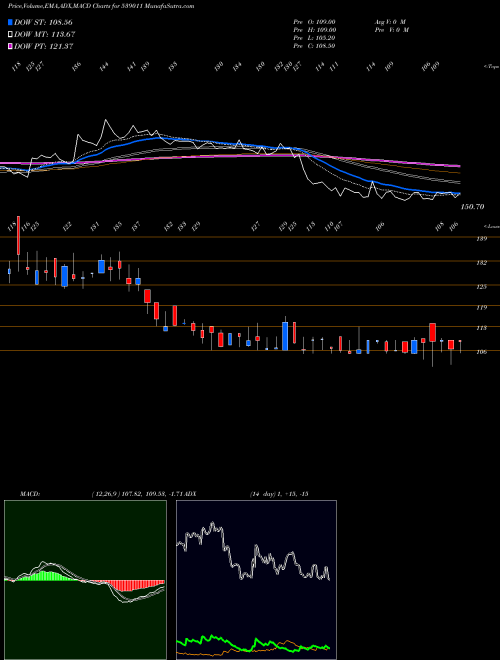Click the 'Pre L: 105.20' value
The height and width of the screenshot is (660, 500).
(314, 38)
